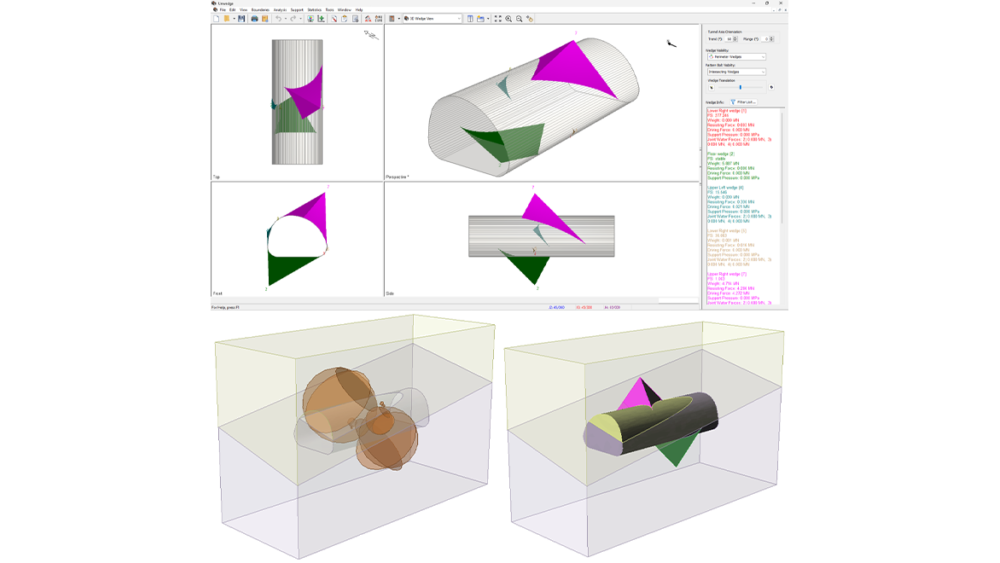Click the Undo arrow icon

coord(278,18)
